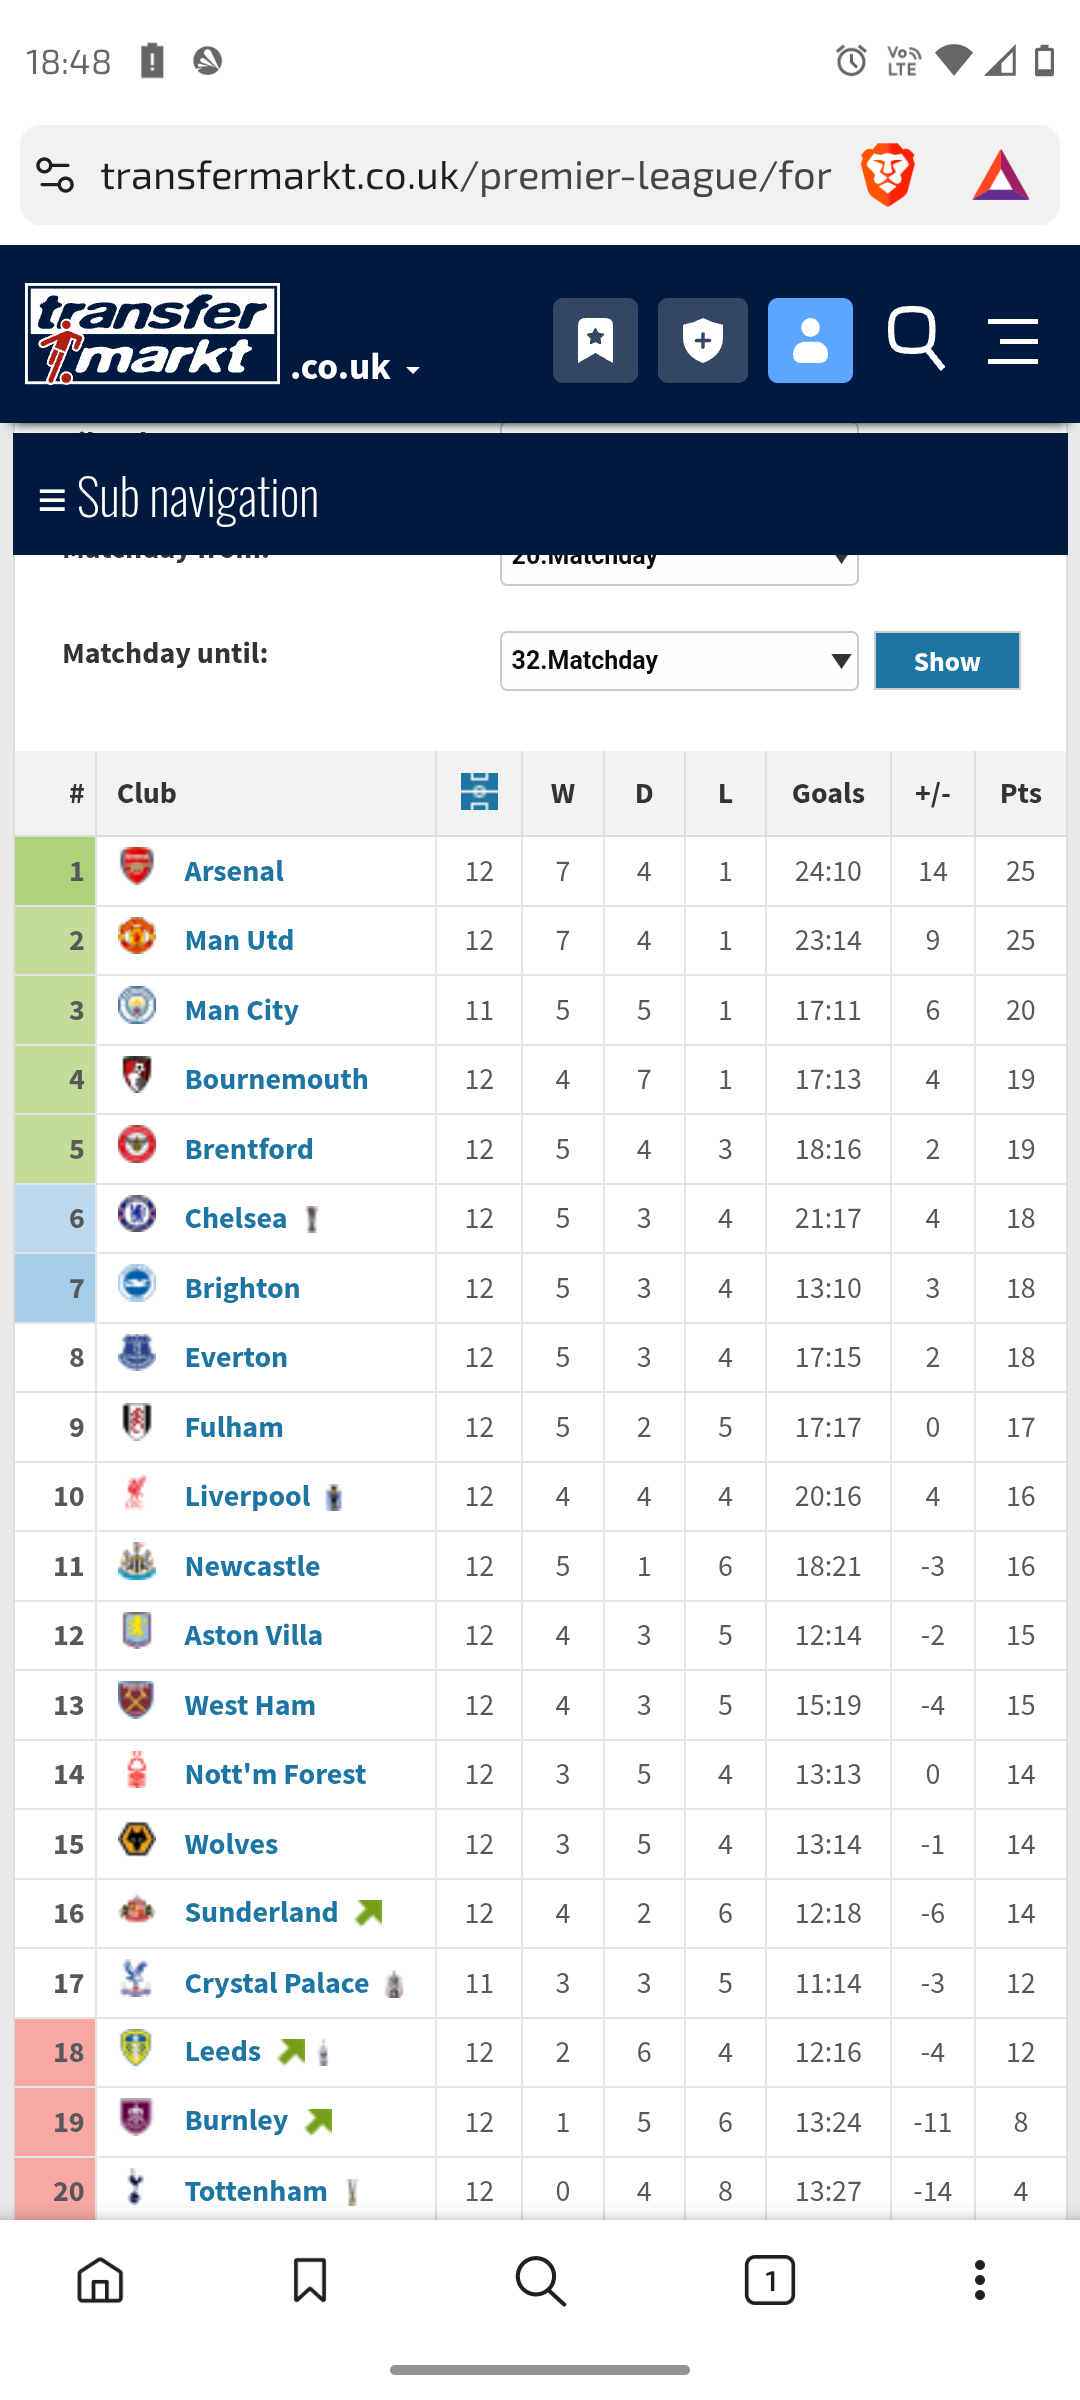Viewport: 1080px width, 2400px height.
Task: Click the matches-played pitch icon column header
Action: click(479, 792)
